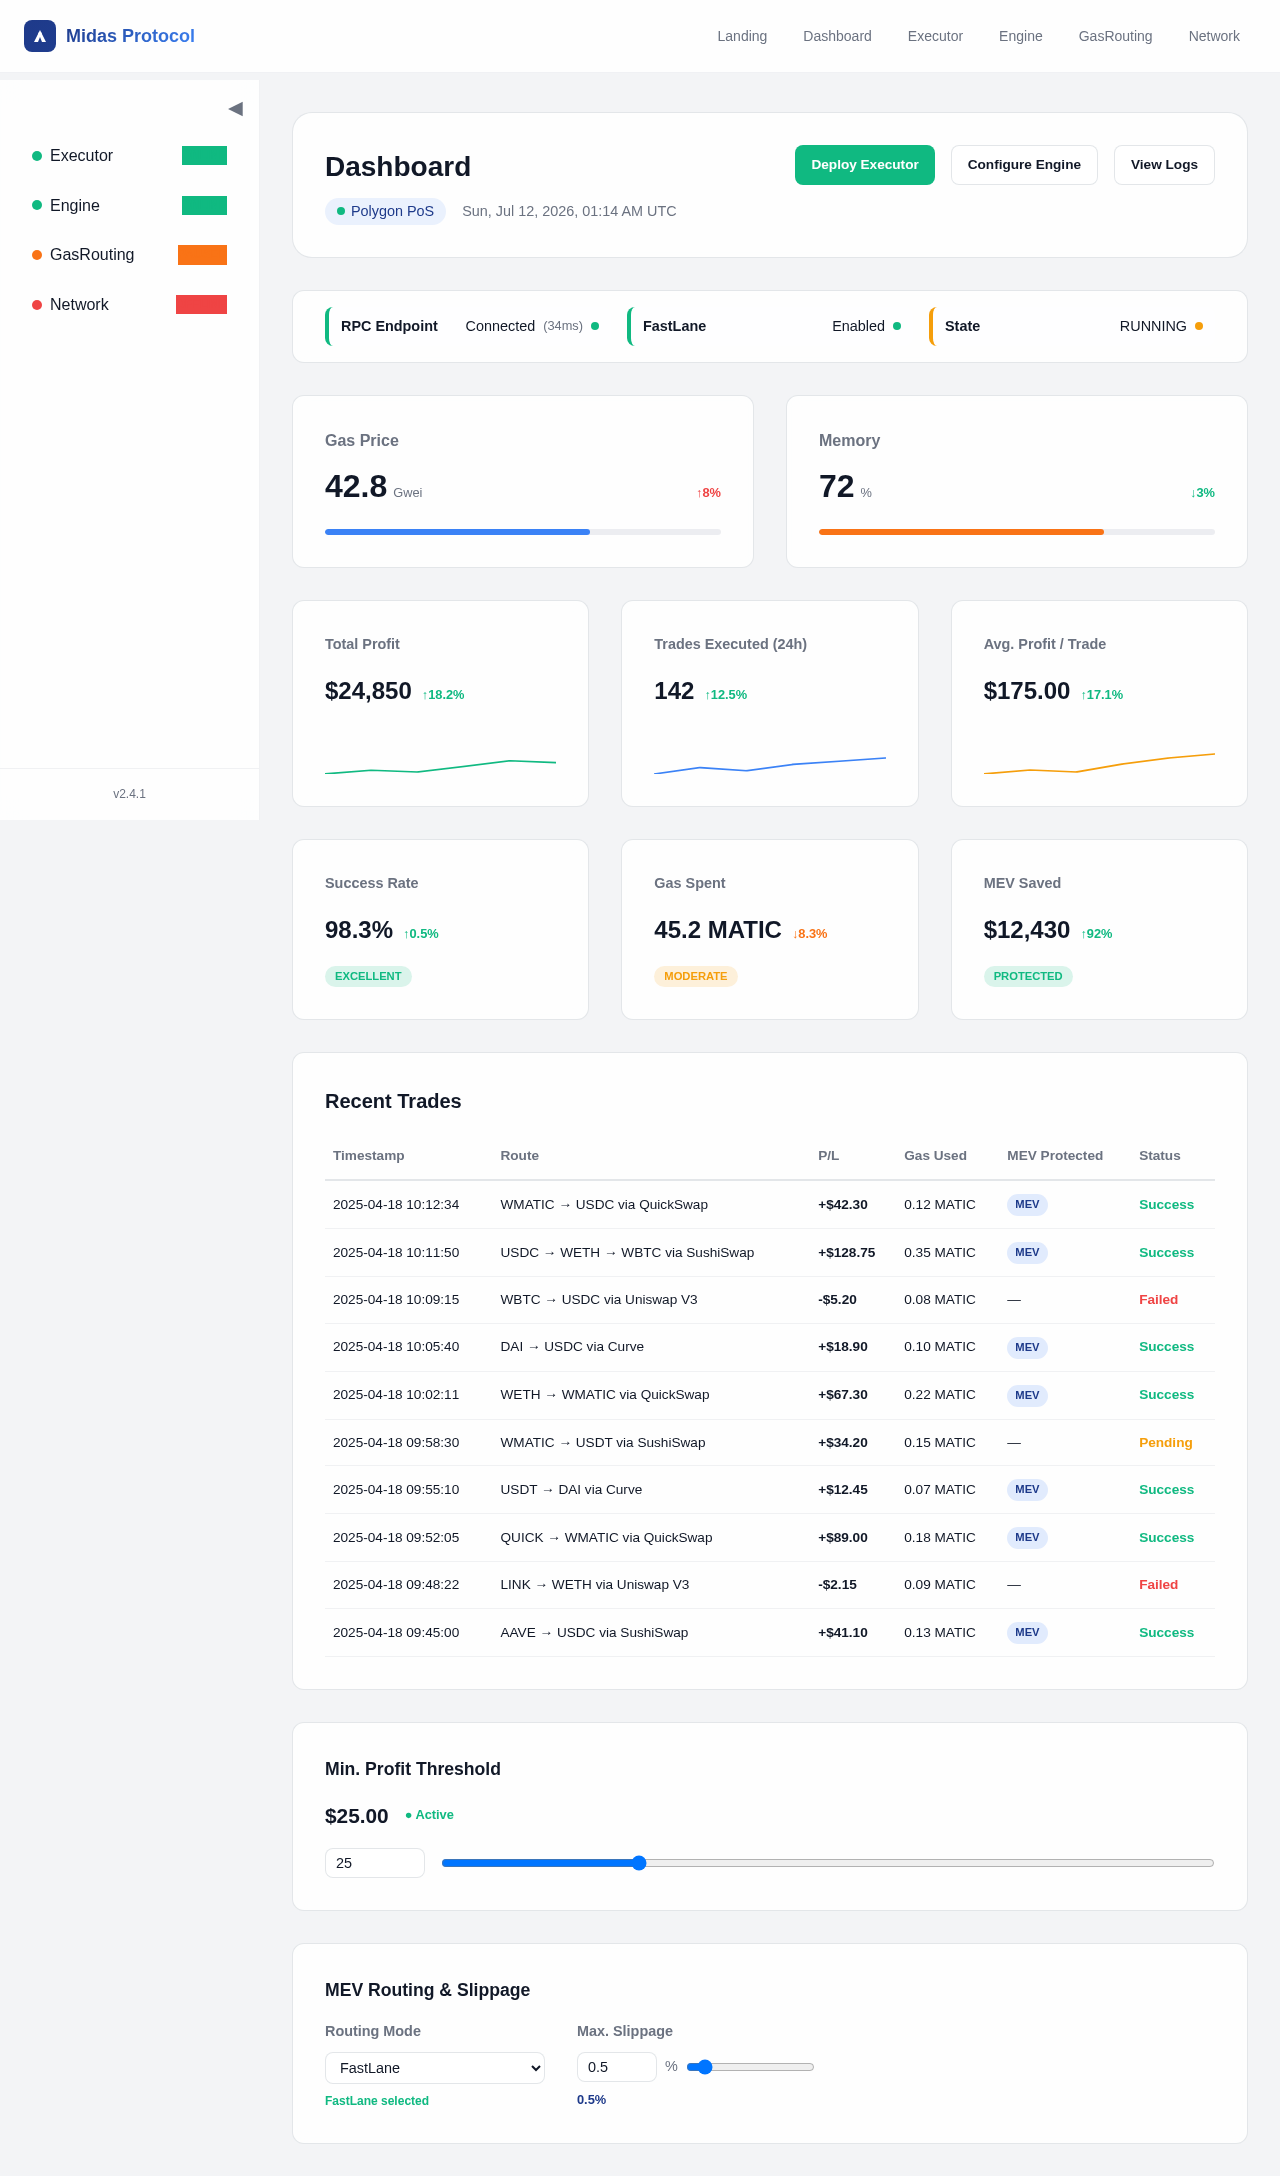Click the timestamp 2025-04-18 09:52:05
This screenshot has width=1280, height=2176.
pyautogui.click(x=396, y=1537)
